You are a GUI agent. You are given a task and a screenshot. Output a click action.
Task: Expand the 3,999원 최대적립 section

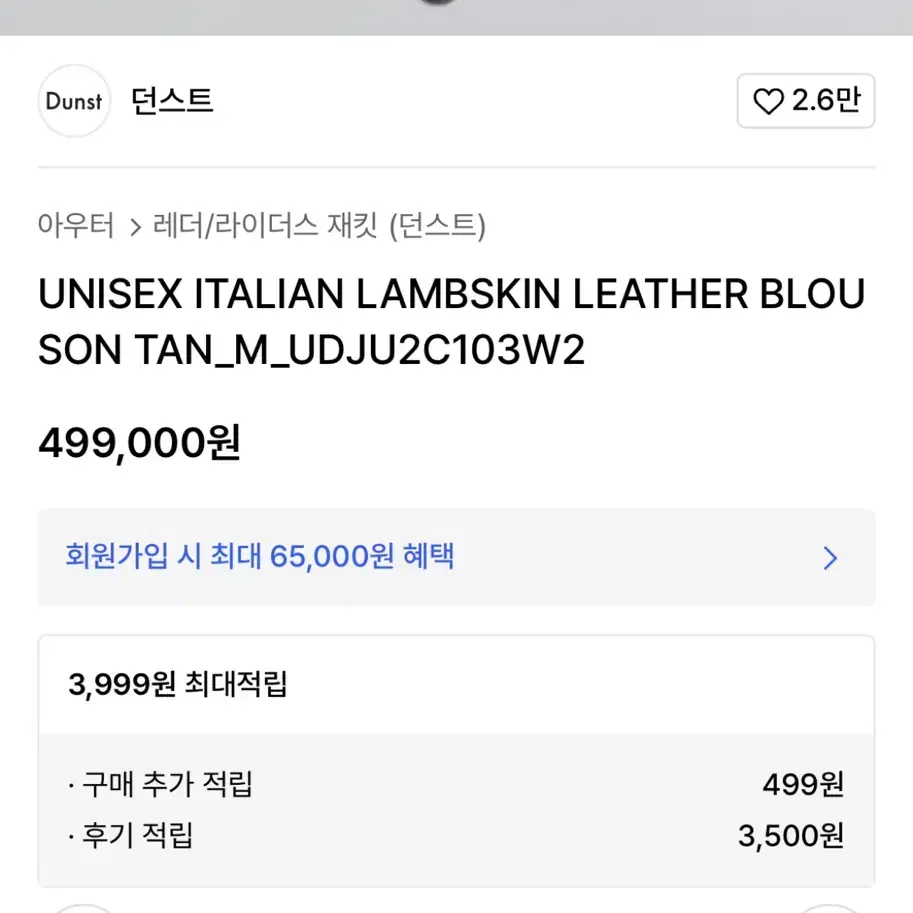[456, 684]
